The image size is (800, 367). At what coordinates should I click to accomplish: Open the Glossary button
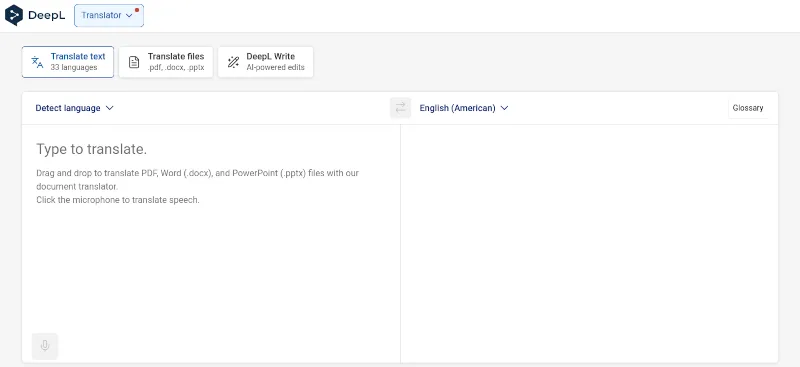tap(747, 108)
